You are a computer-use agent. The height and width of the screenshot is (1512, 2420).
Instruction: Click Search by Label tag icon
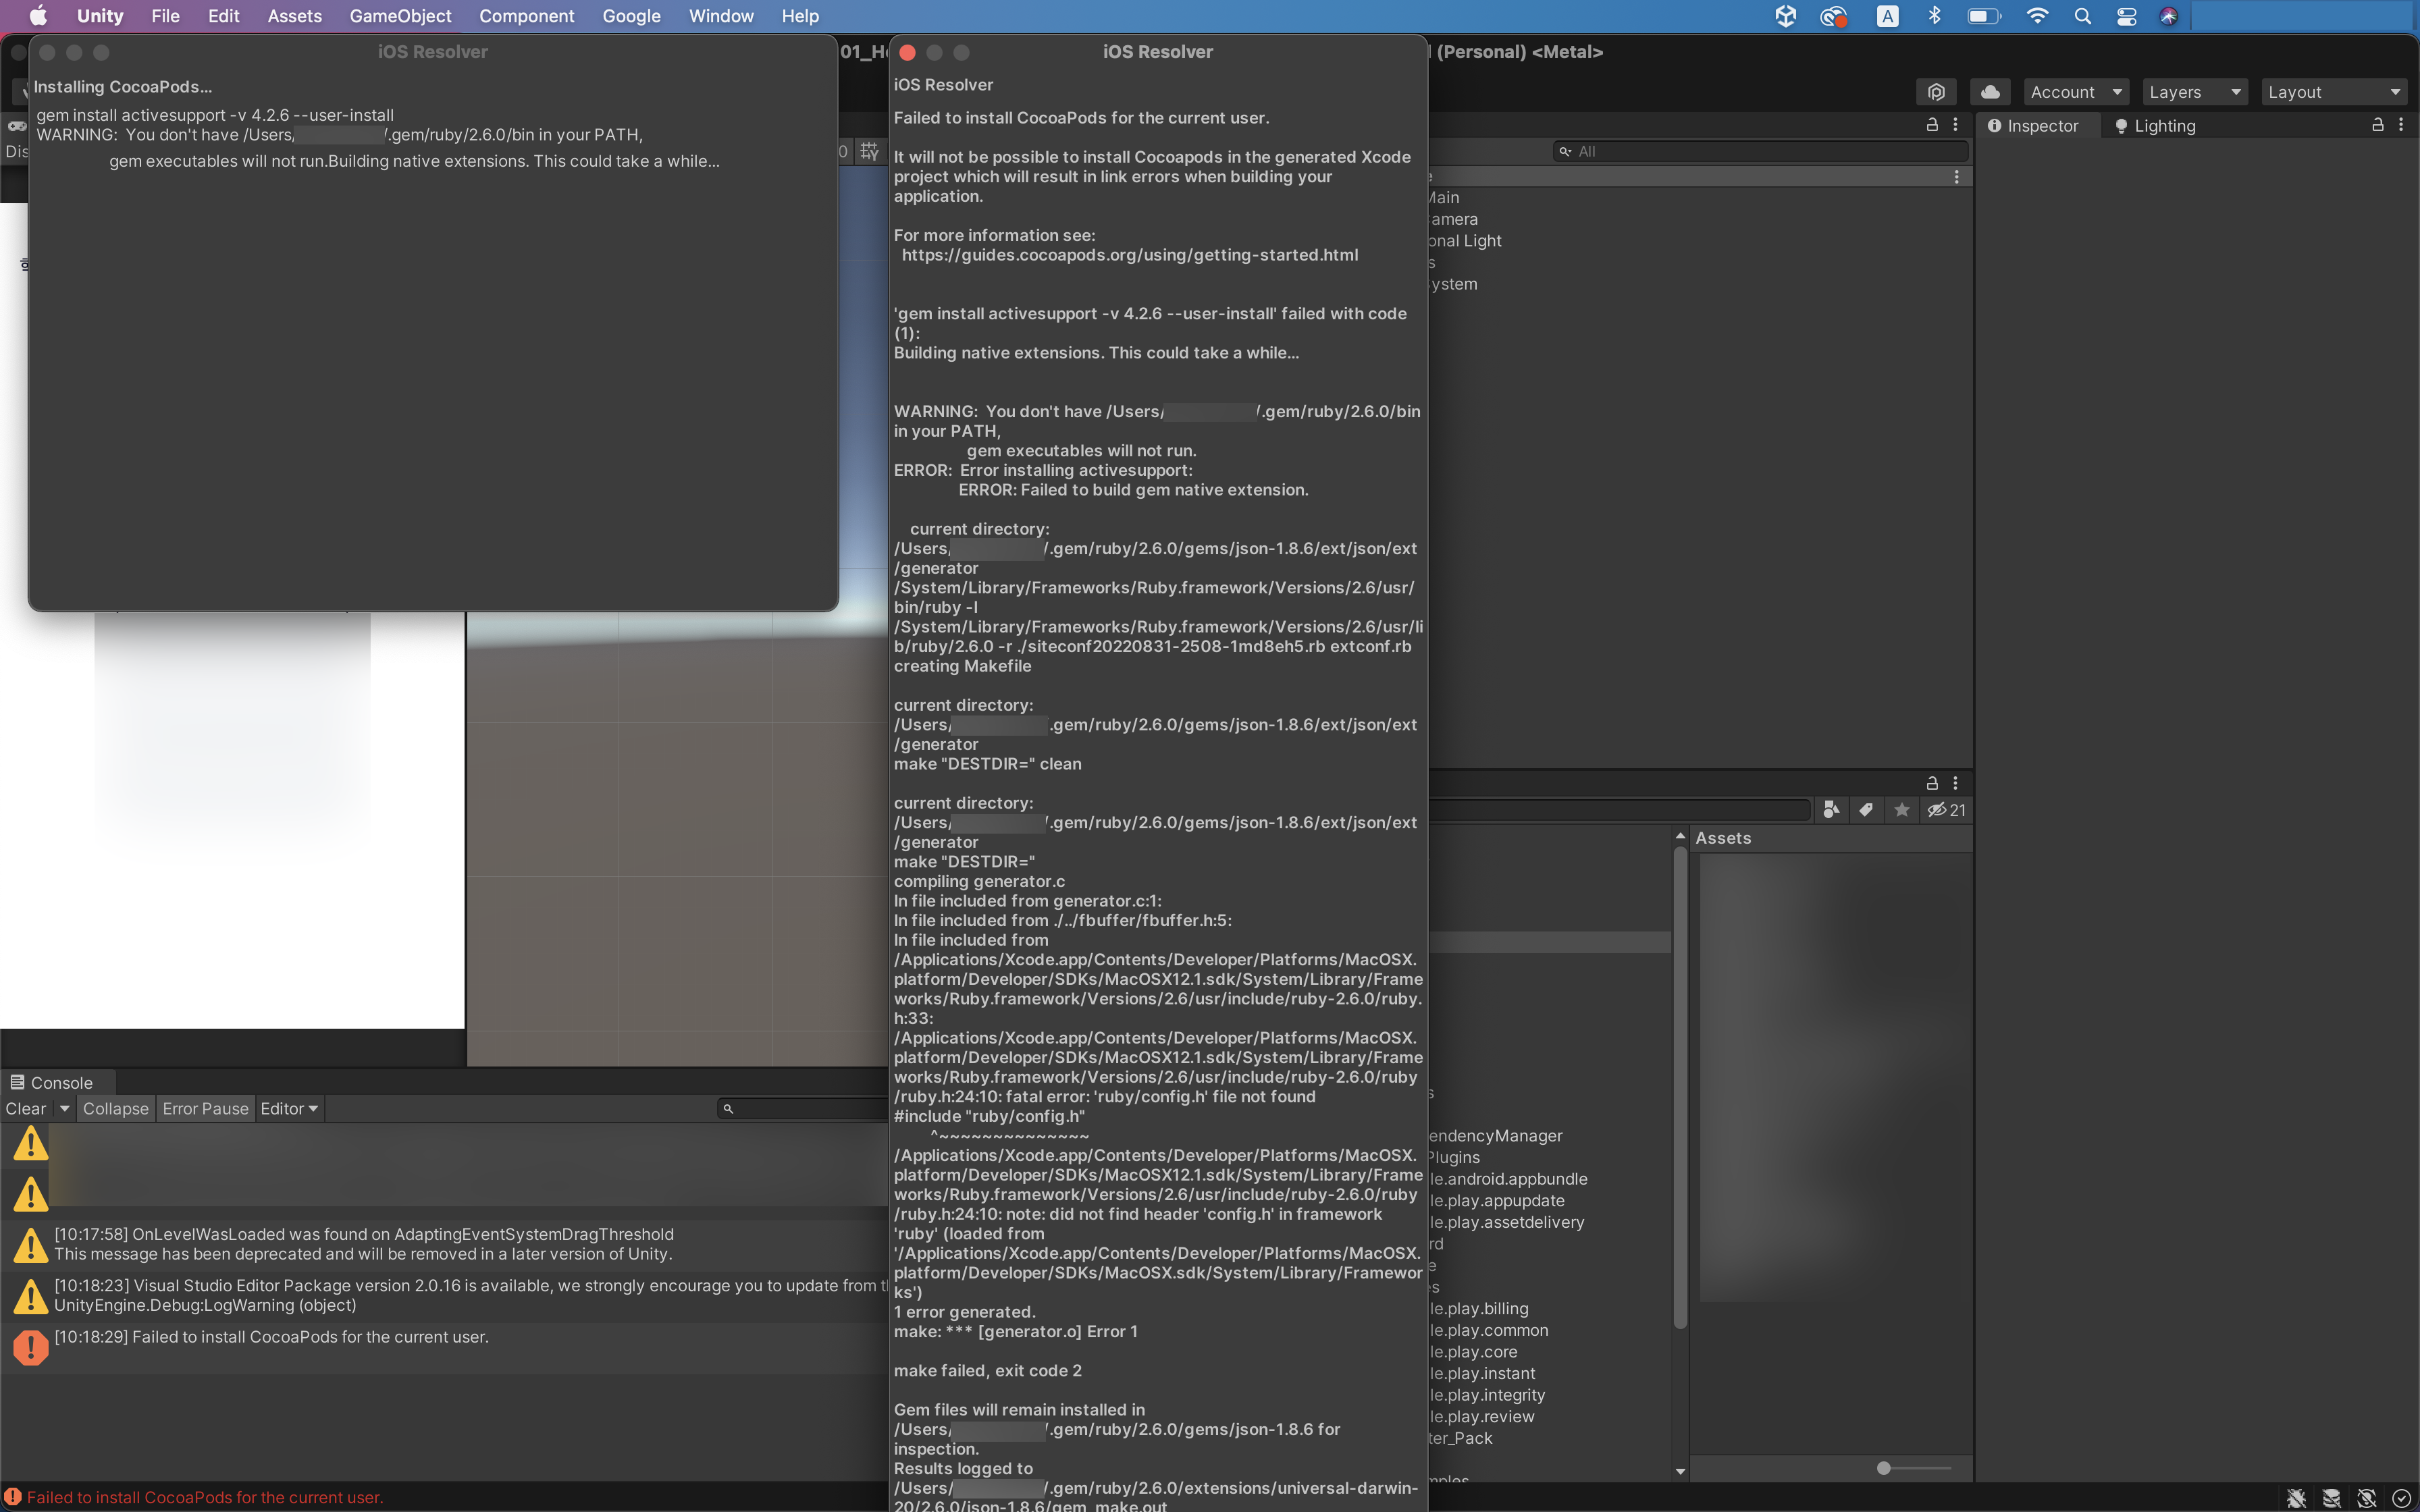(x=1866, y=810)
